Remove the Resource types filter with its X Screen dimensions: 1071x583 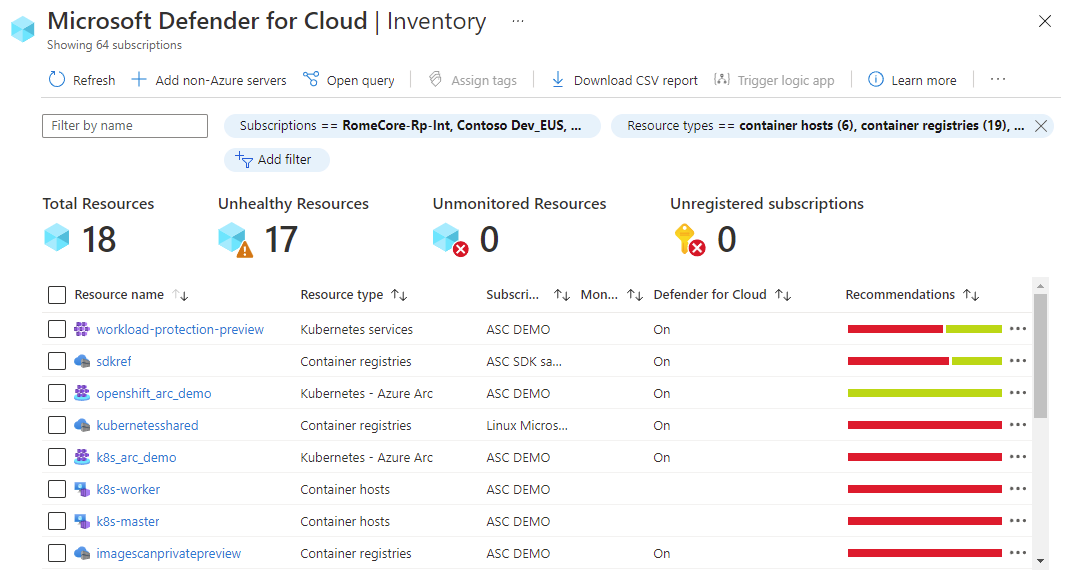click(1041, 126)
